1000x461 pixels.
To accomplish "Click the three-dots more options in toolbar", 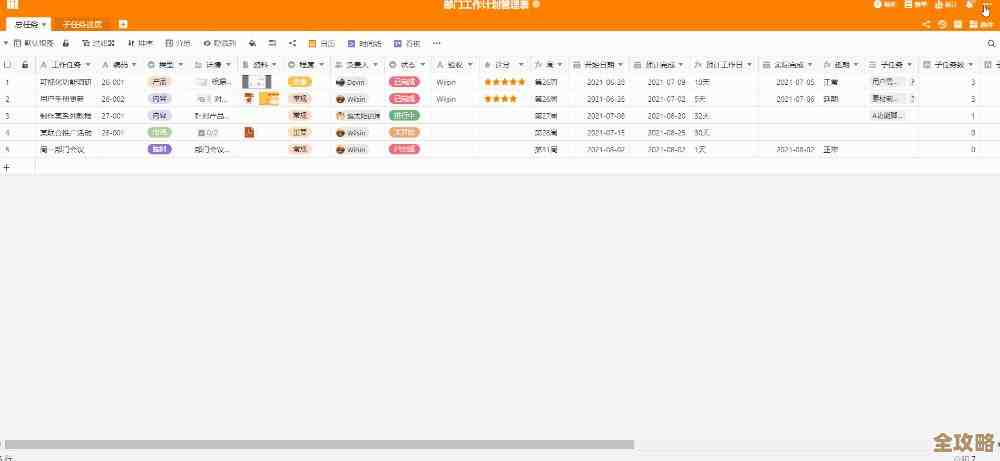I will pos(436,43).
